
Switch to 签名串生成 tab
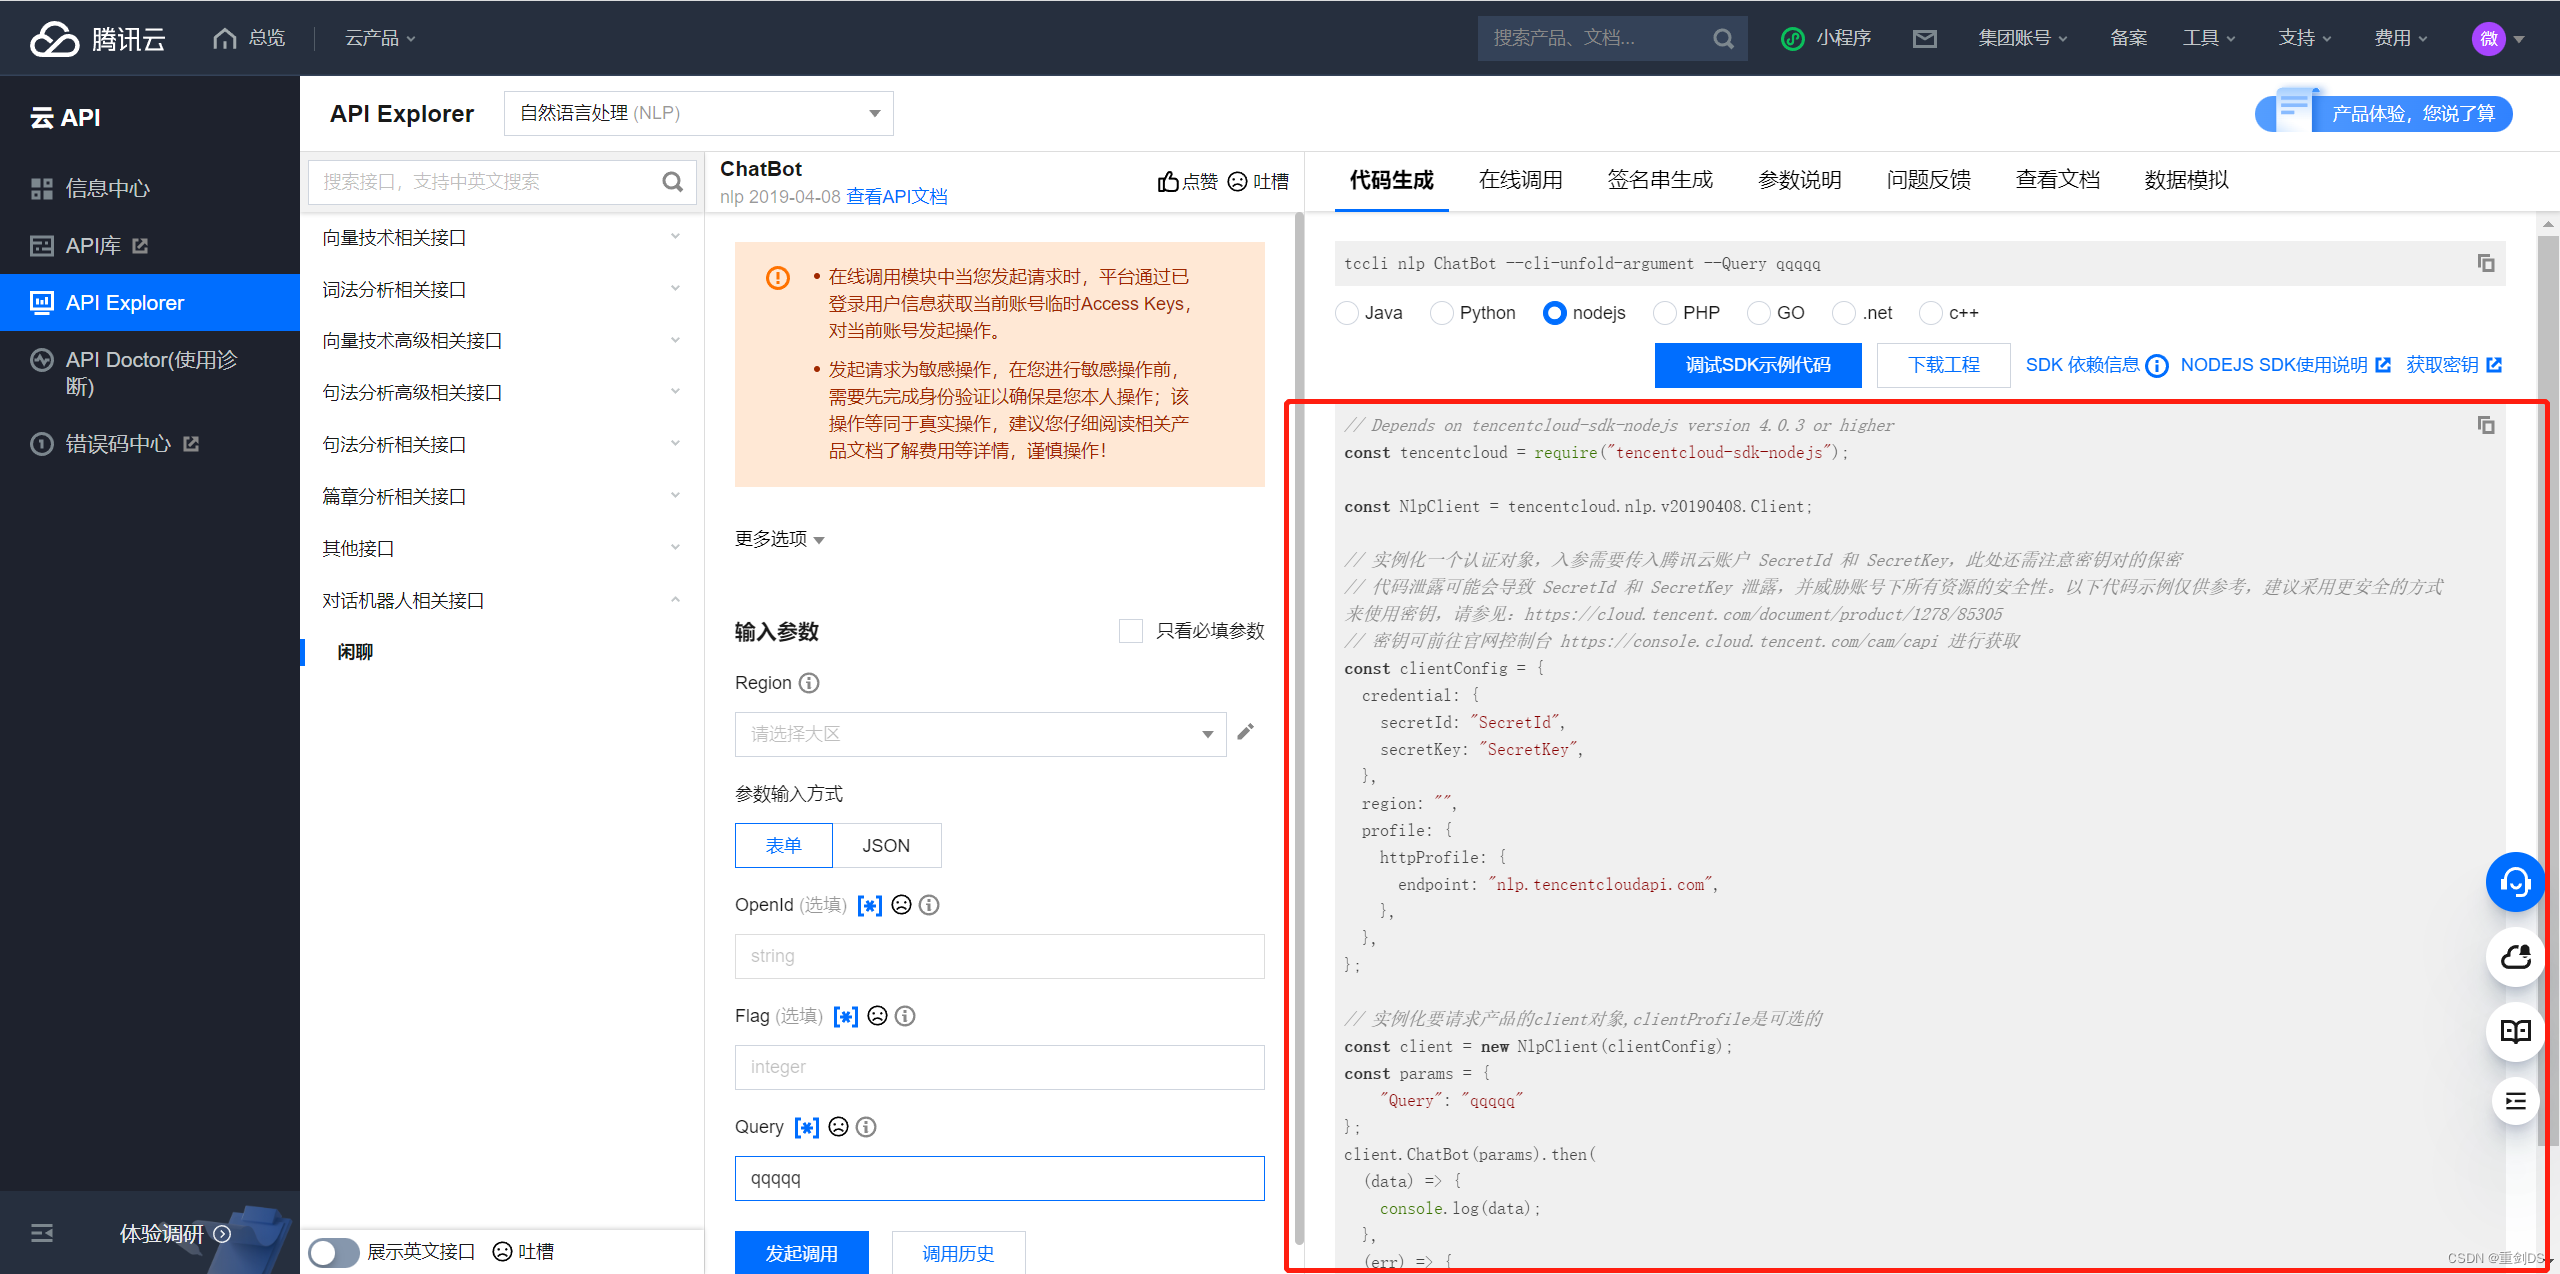tap(1660, 180)
